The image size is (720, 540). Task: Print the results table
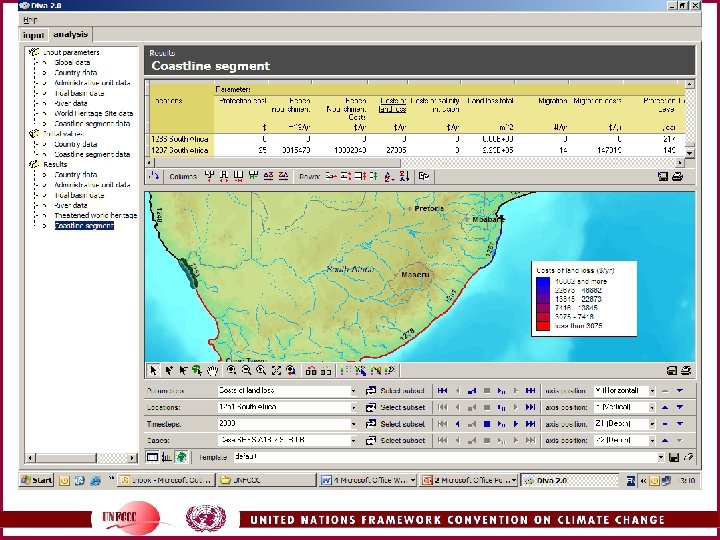(678, 177)
